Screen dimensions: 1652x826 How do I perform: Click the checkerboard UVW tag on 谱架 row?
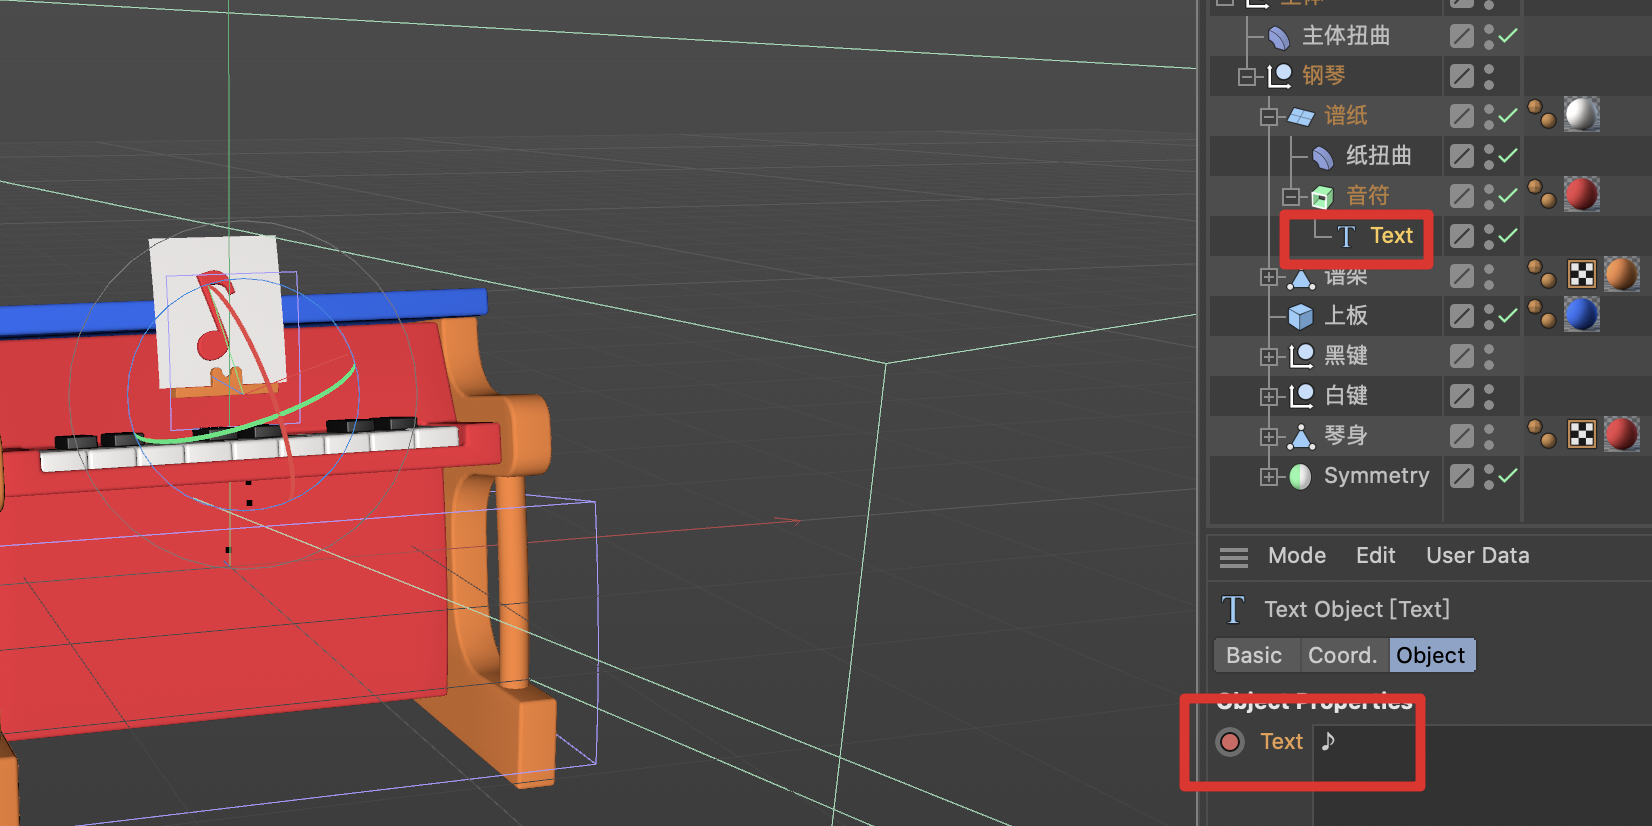click(1582, 274)
